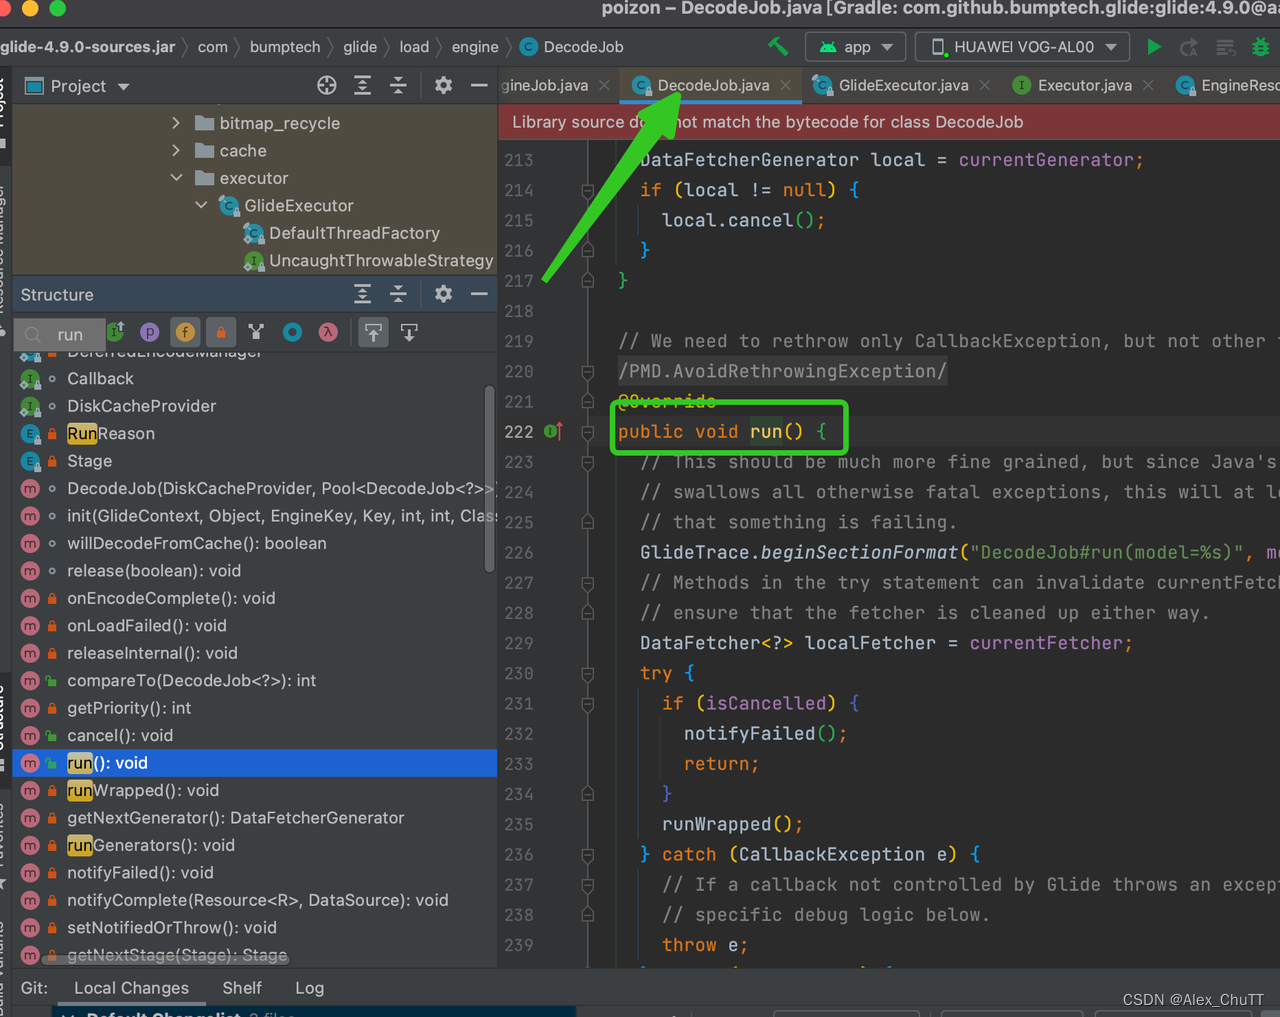1280x1017 pixels.
Task: Click the Structure panel vertical scrollbar
Action: (x=490, y=478)
